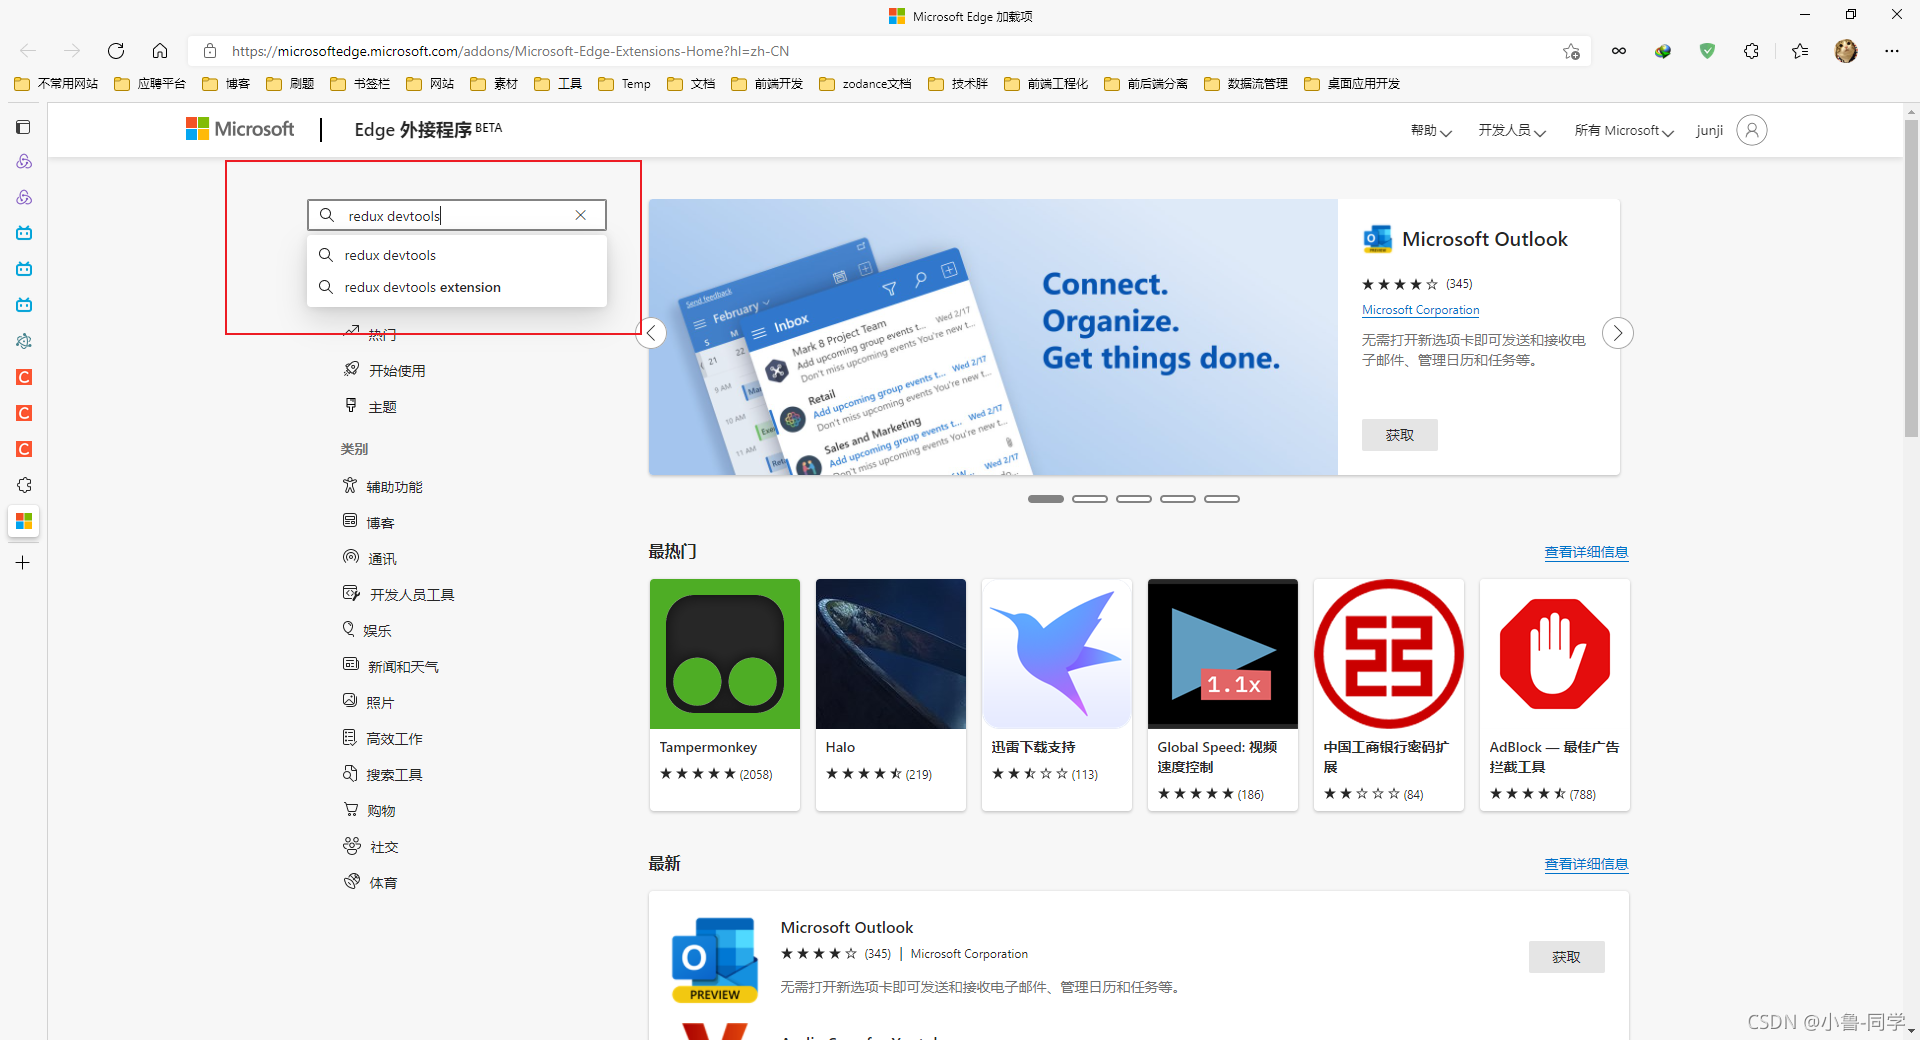This screenshot has height=1040, width=1920.
Task: Open the 桌面应用开发 bookmarks folder
Action: coord(1352,84)
